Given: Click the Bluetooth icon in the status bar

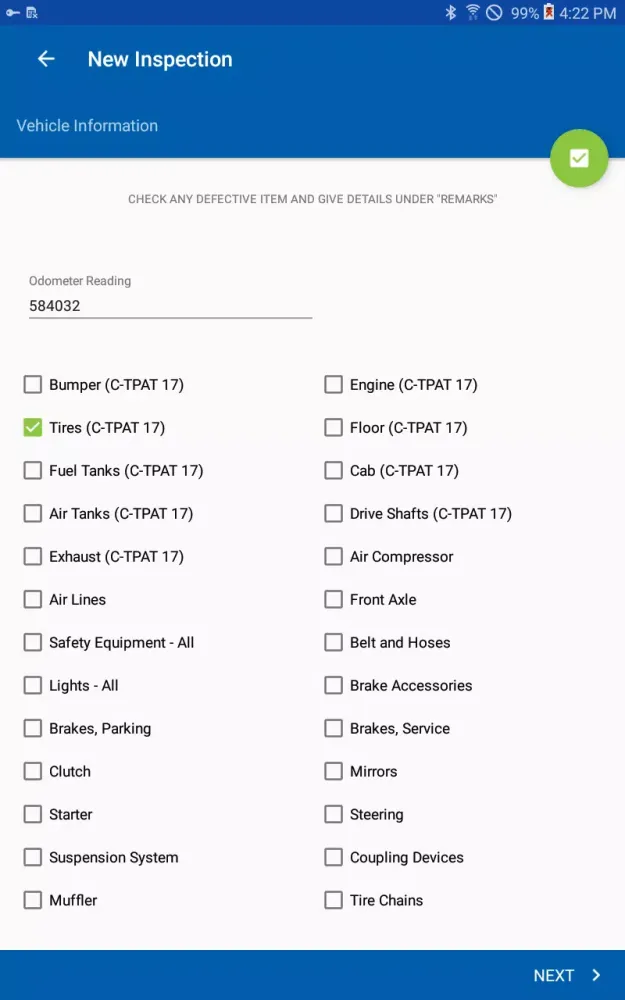Looking at the screenshot, I should [452, 13].
